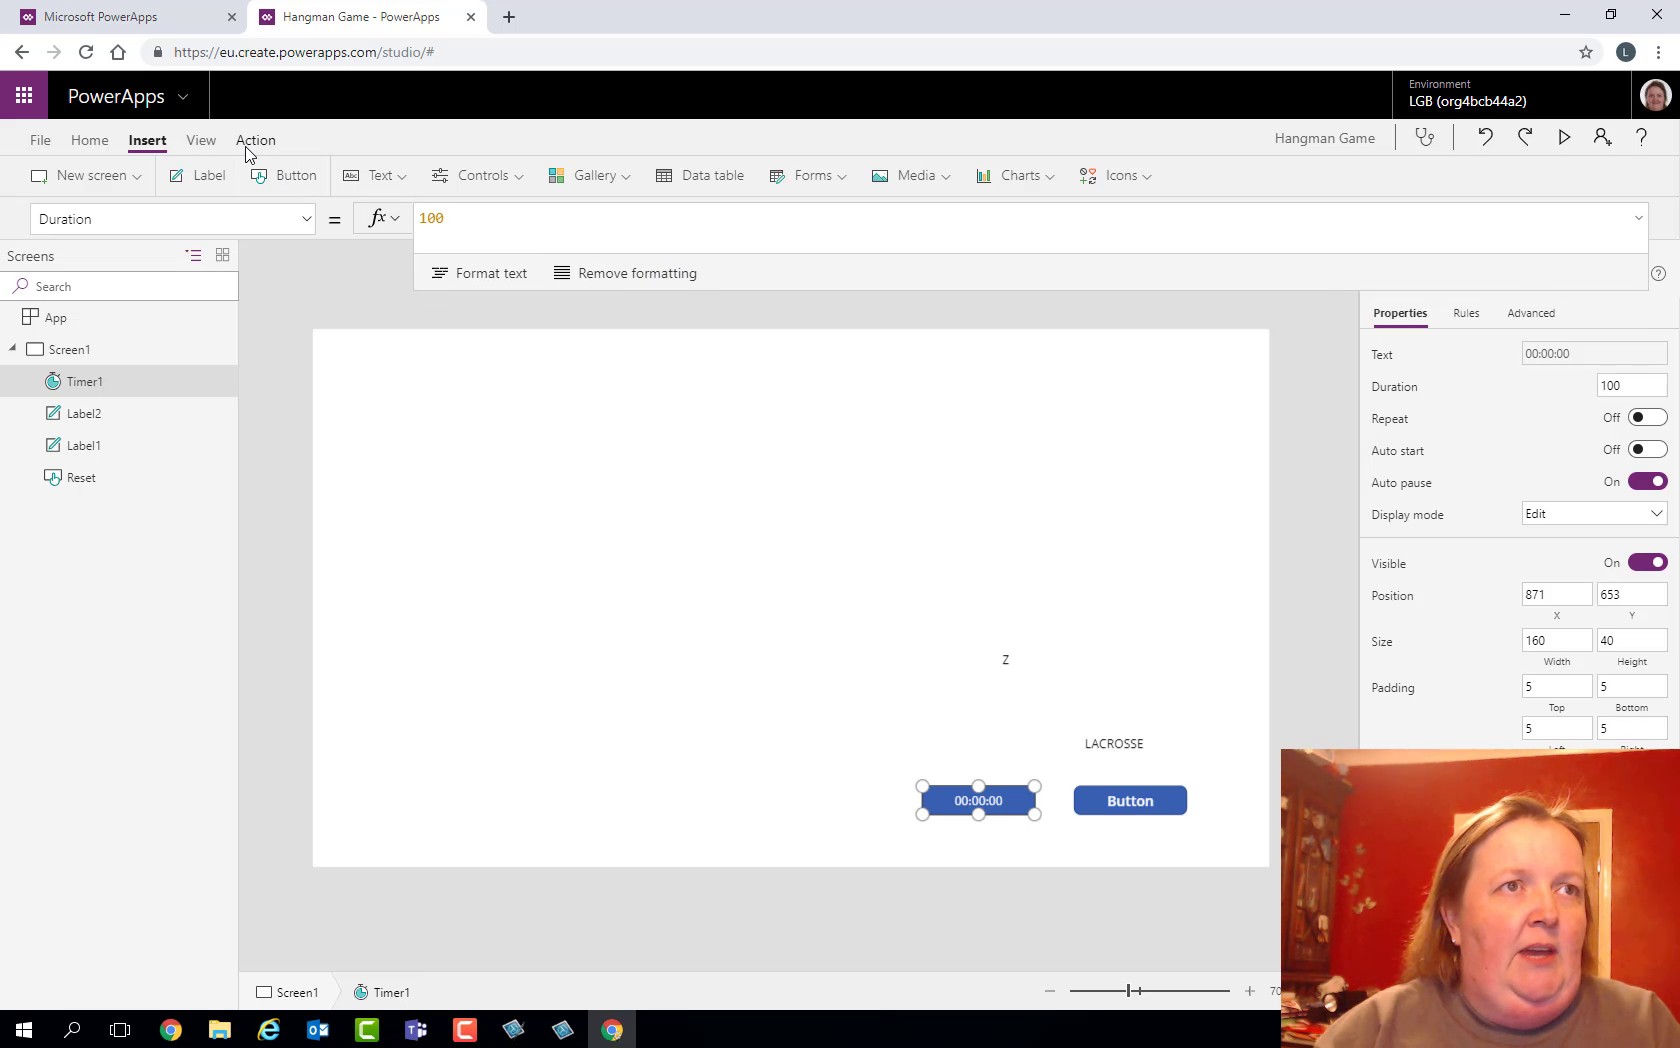
Task: Select Label1 in the tree view
Action: coord(119,445)
